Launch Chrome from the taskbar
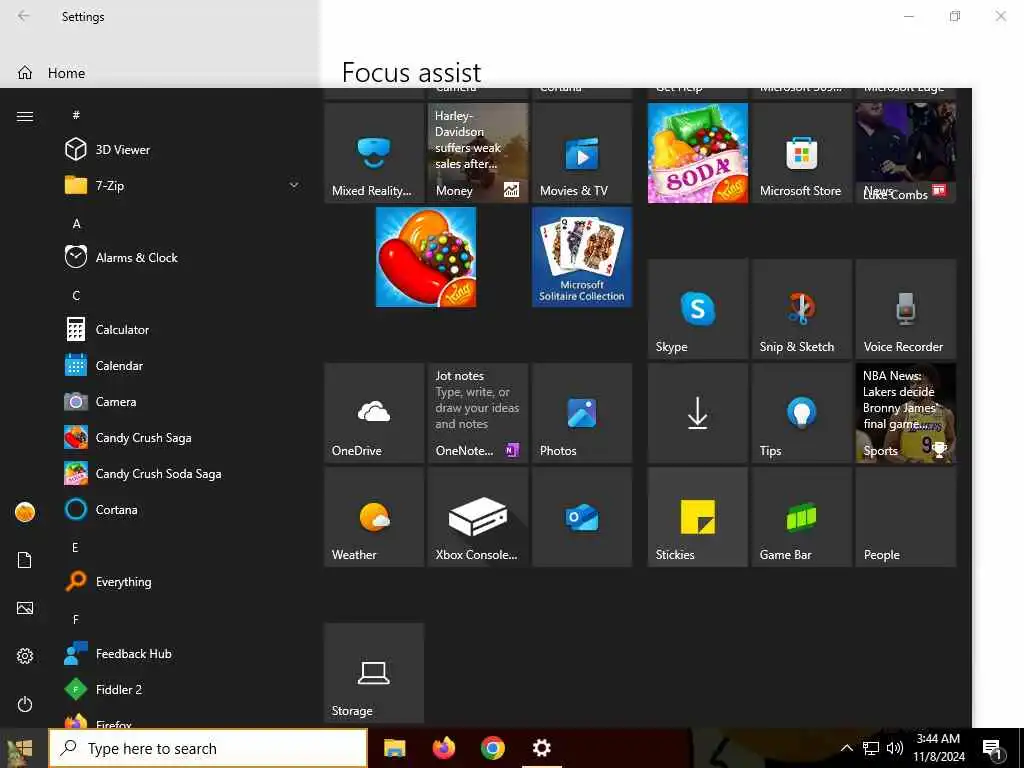 coord(492,748)
